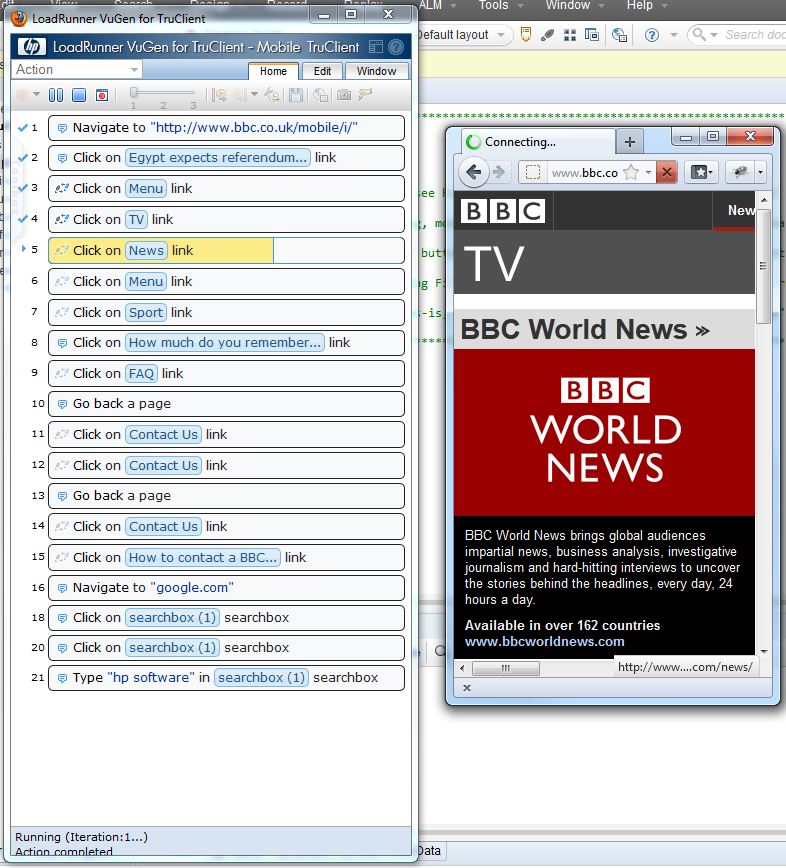Switch to the Window tab in TruClient

pos(376,71)
